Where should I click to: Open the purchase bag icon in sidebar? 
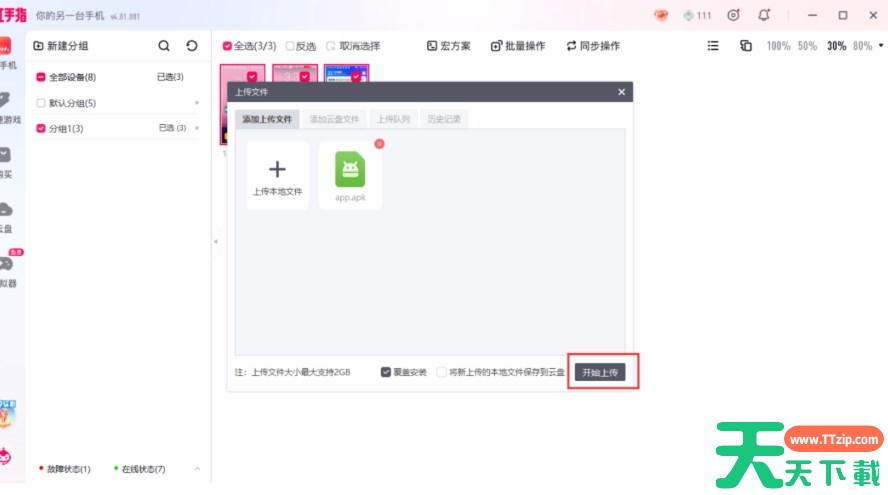click(x=5, y=155)
